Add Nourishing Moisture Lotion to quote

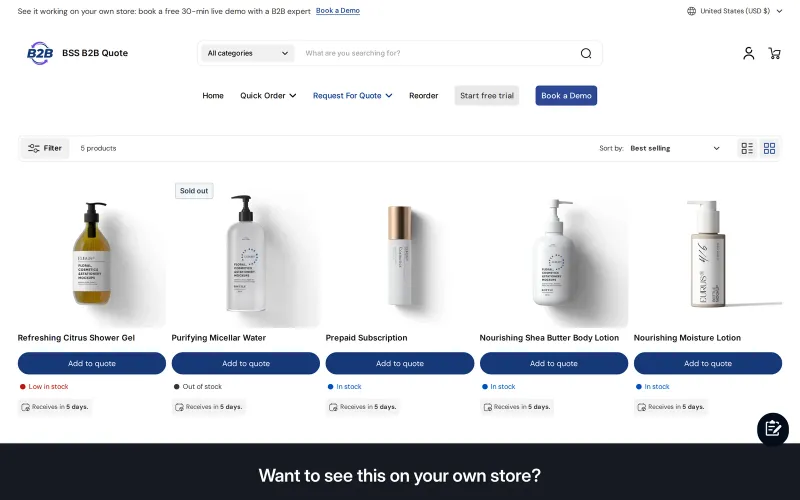click(x=708, y=363)
